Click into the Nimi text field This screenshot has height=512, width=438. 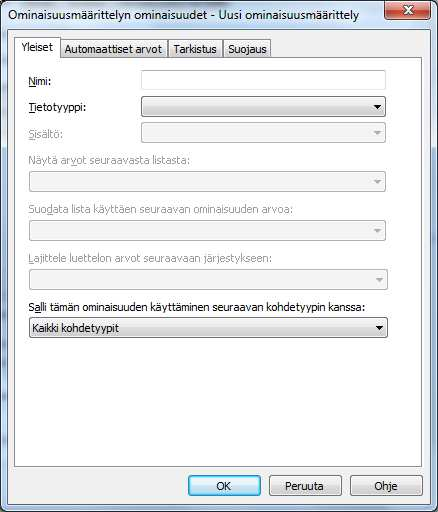tap(263, 80)
